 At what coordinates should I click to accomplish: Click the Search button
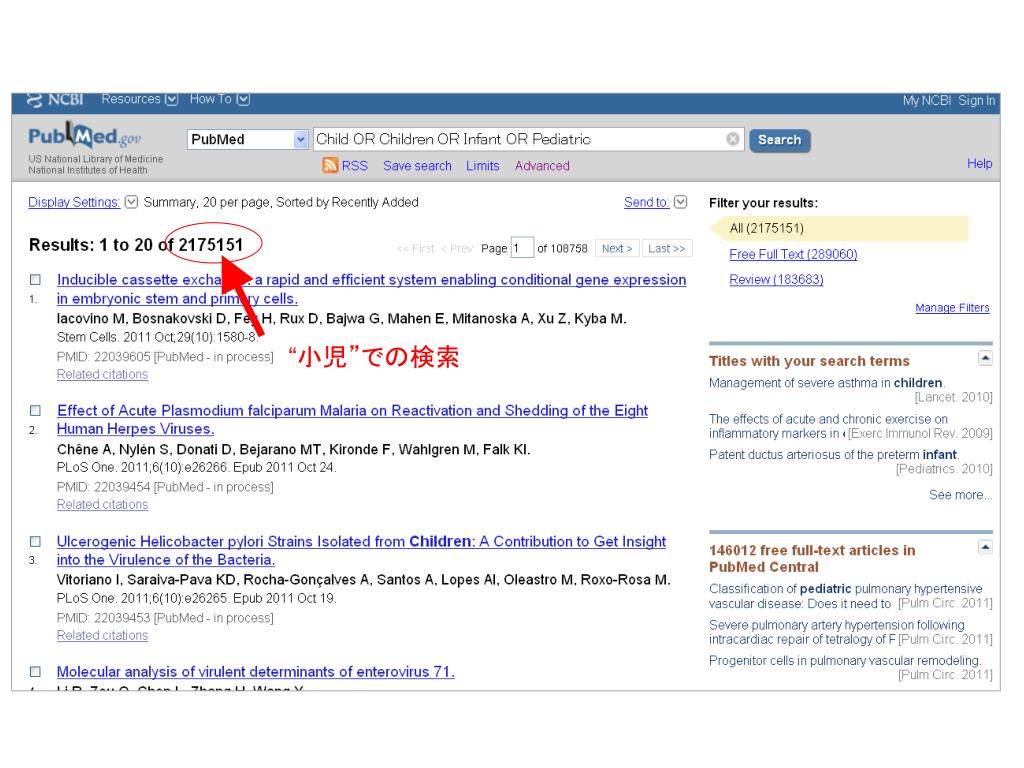click(780, 140)
